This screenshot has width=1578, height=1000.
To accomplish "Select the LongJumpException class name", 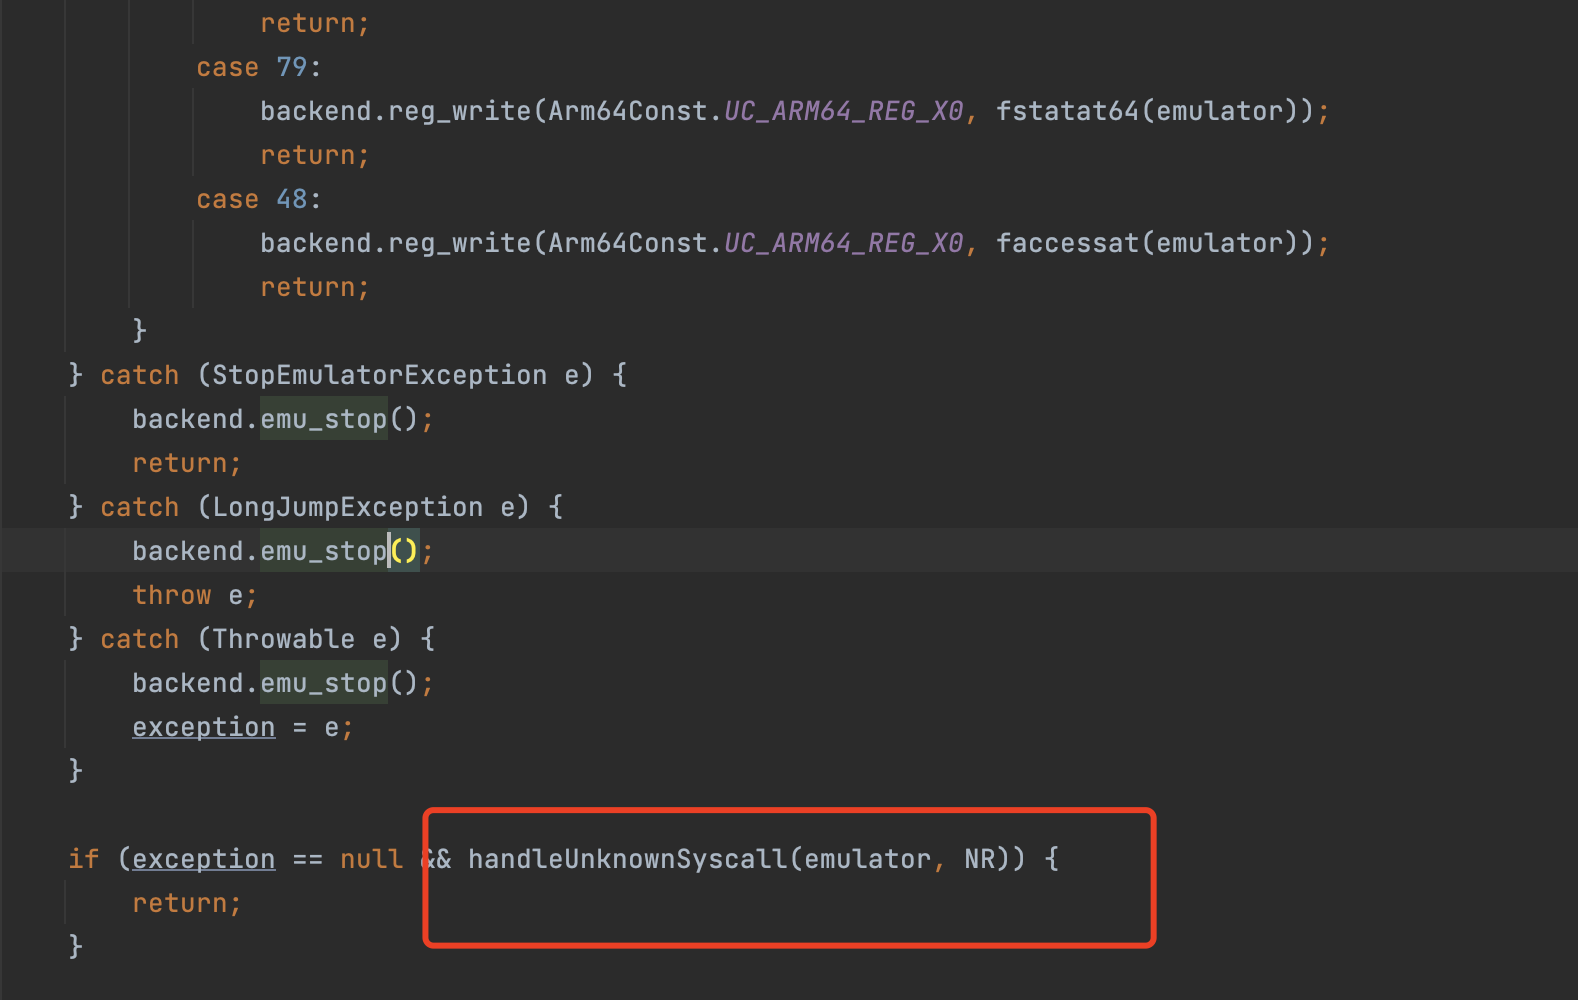I will coord(348,507).
